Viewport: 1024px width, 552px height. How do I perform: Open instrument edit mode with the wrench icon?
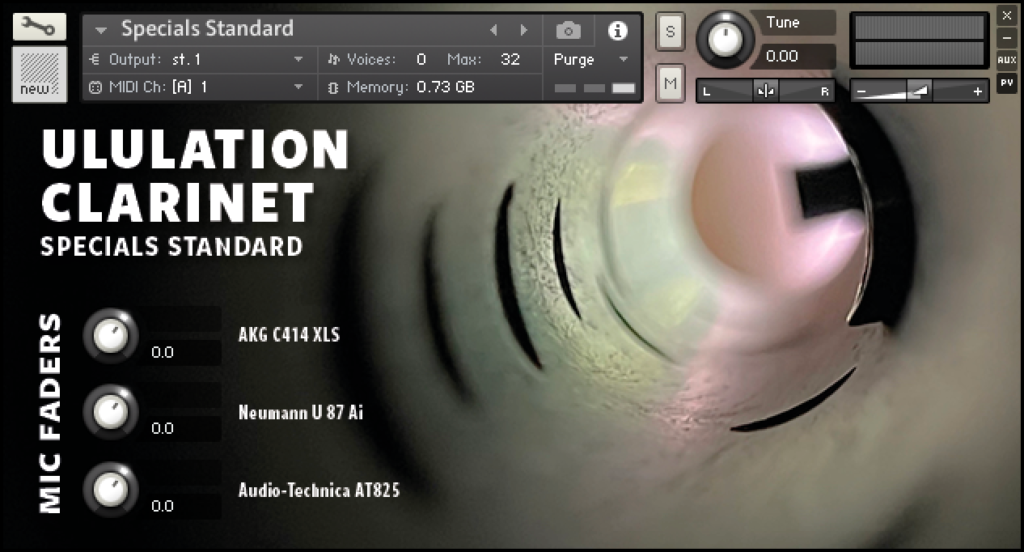pos(39,27)
